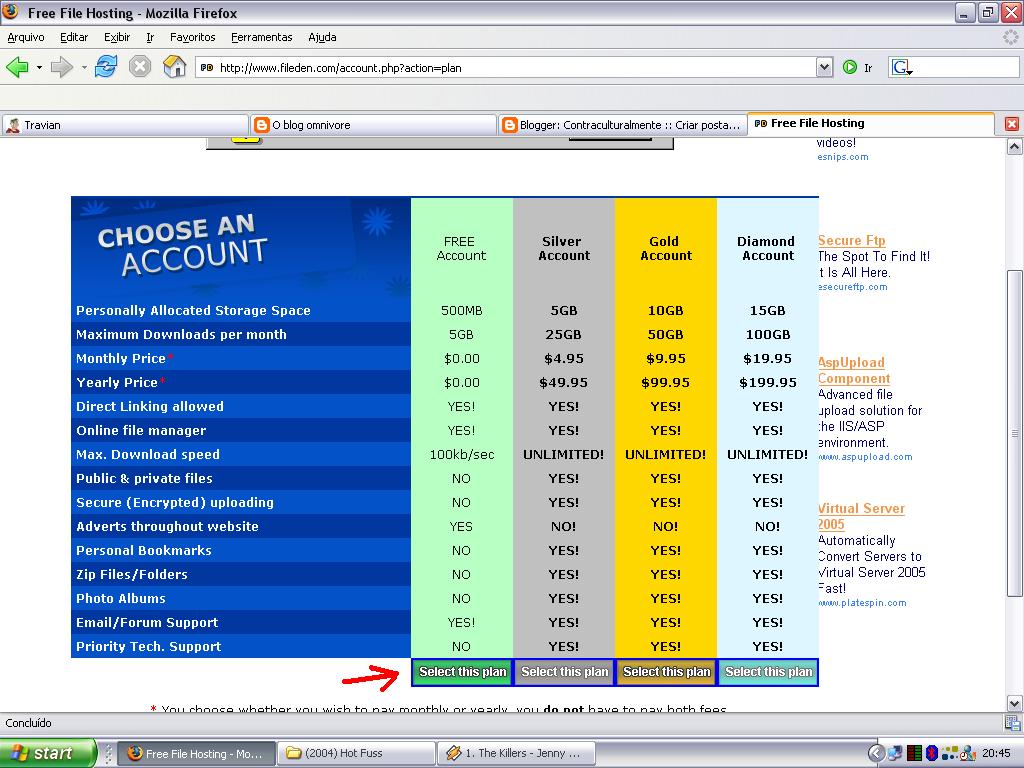
Task: Click the Concluído status bar text
Action: click(x=28, y=723)
